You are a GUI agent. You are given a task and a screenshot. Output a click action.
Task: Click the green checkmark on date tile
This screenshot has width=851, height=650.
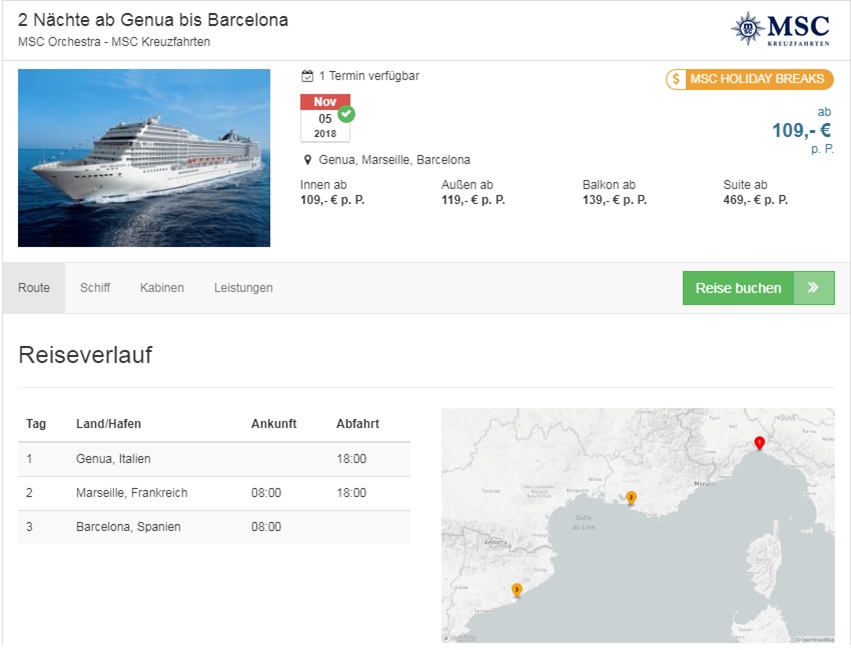click(346, 114)
